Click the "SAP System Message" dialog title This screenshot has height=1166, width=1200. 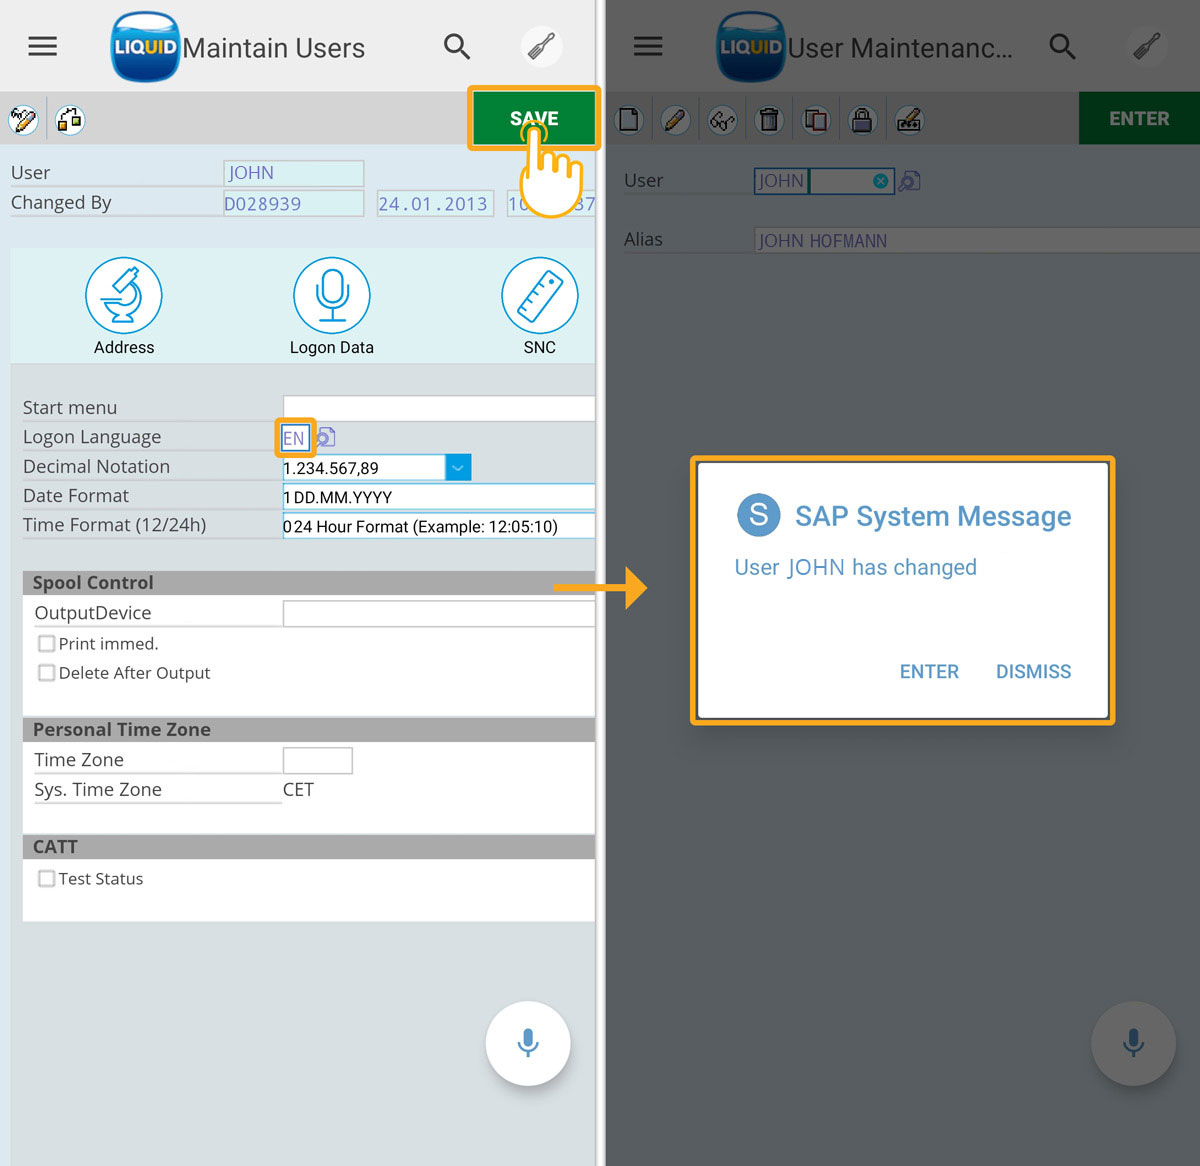(933, 516)
